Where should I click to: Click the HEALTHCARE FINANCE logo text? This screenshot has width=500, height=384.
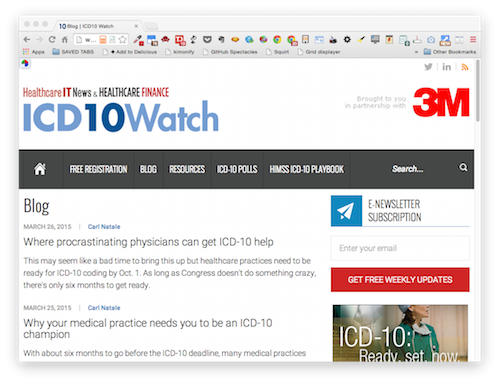pyautogui.click(x=134, y=92)
